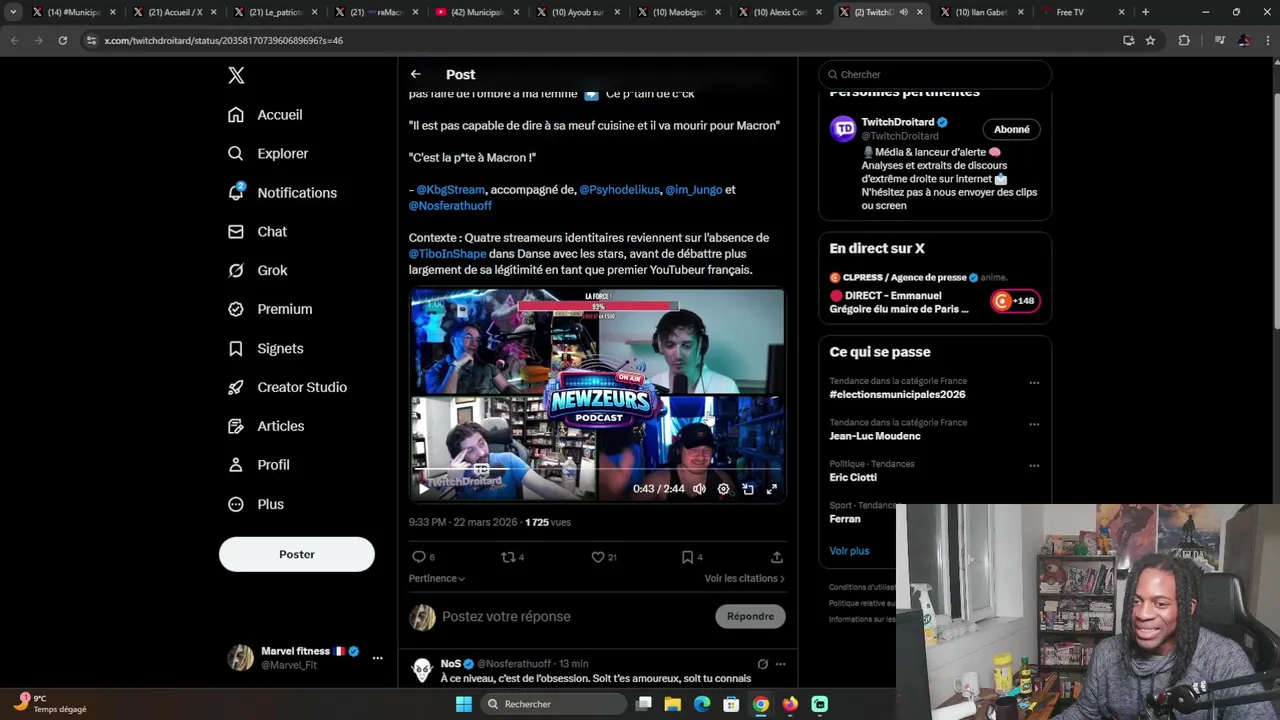The width and height of the screenshot is (1280, 720).
Task: Click the reply icon with 6 comments
Action: pos(423,557)
